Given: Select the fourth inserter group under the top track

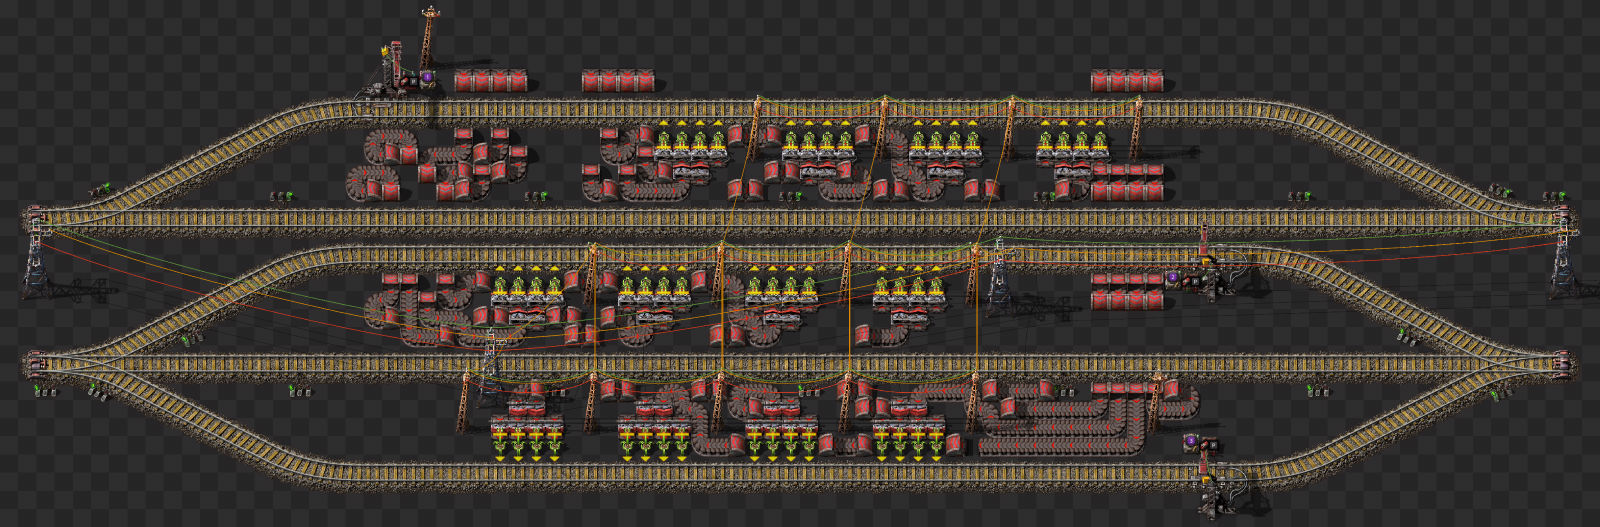Looking at the screenshot, I should 1073,142.
